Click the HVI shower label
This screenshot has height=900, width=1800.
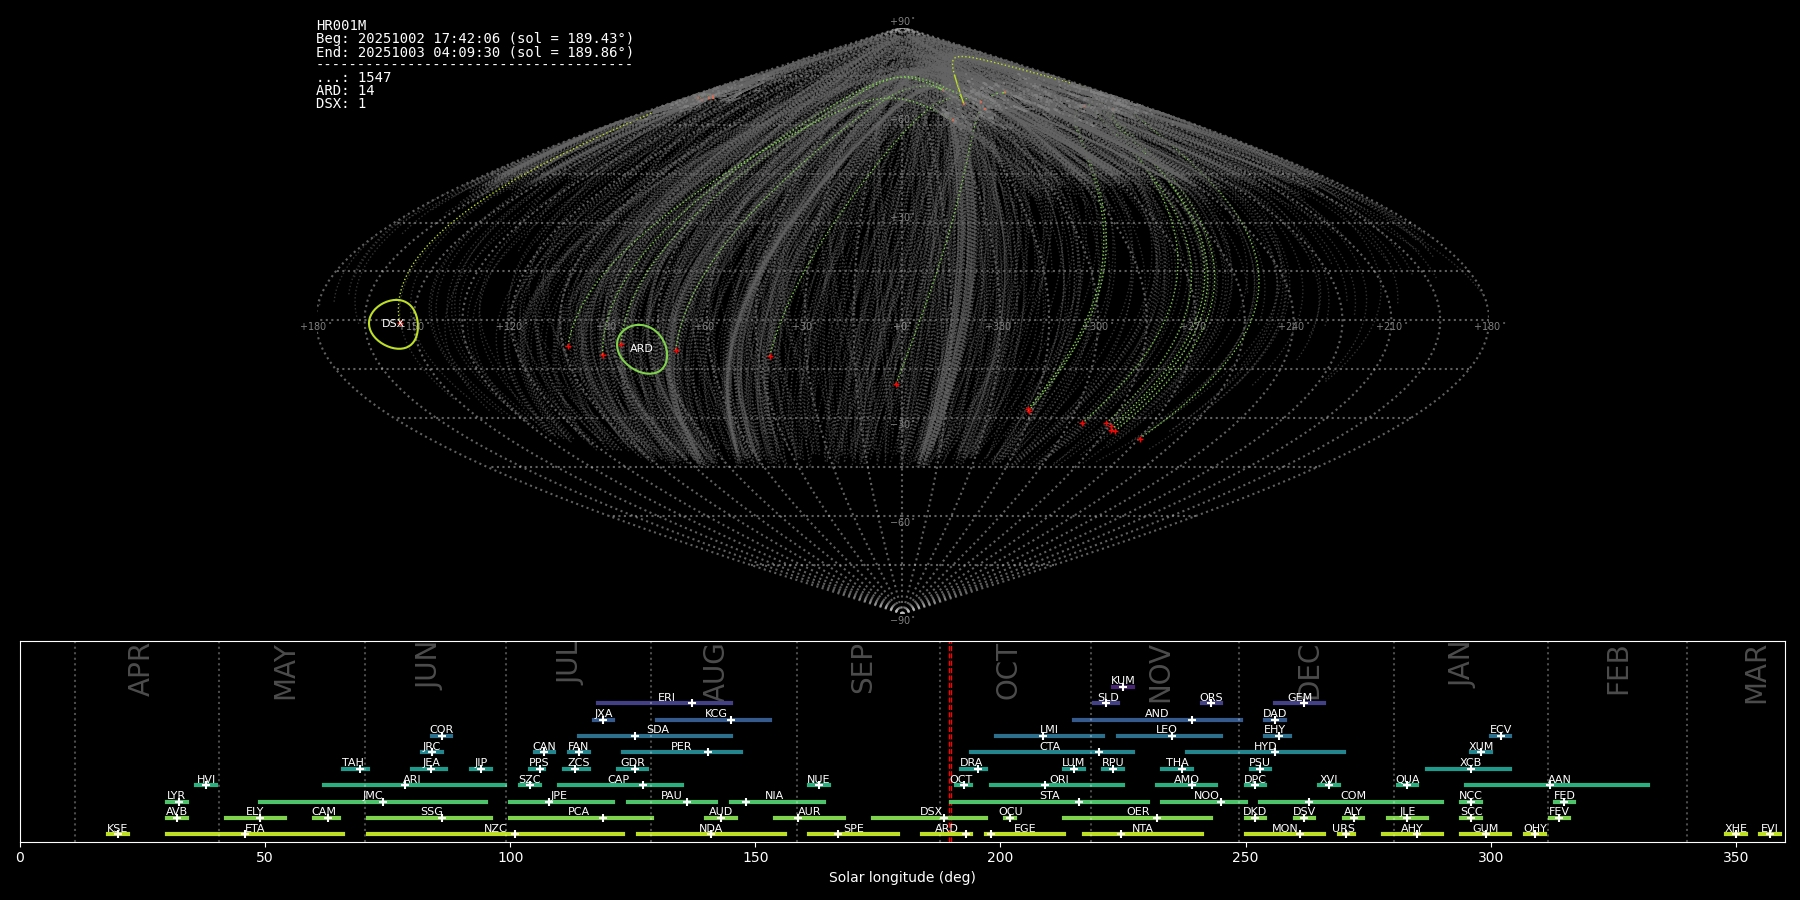click(206, 780)
